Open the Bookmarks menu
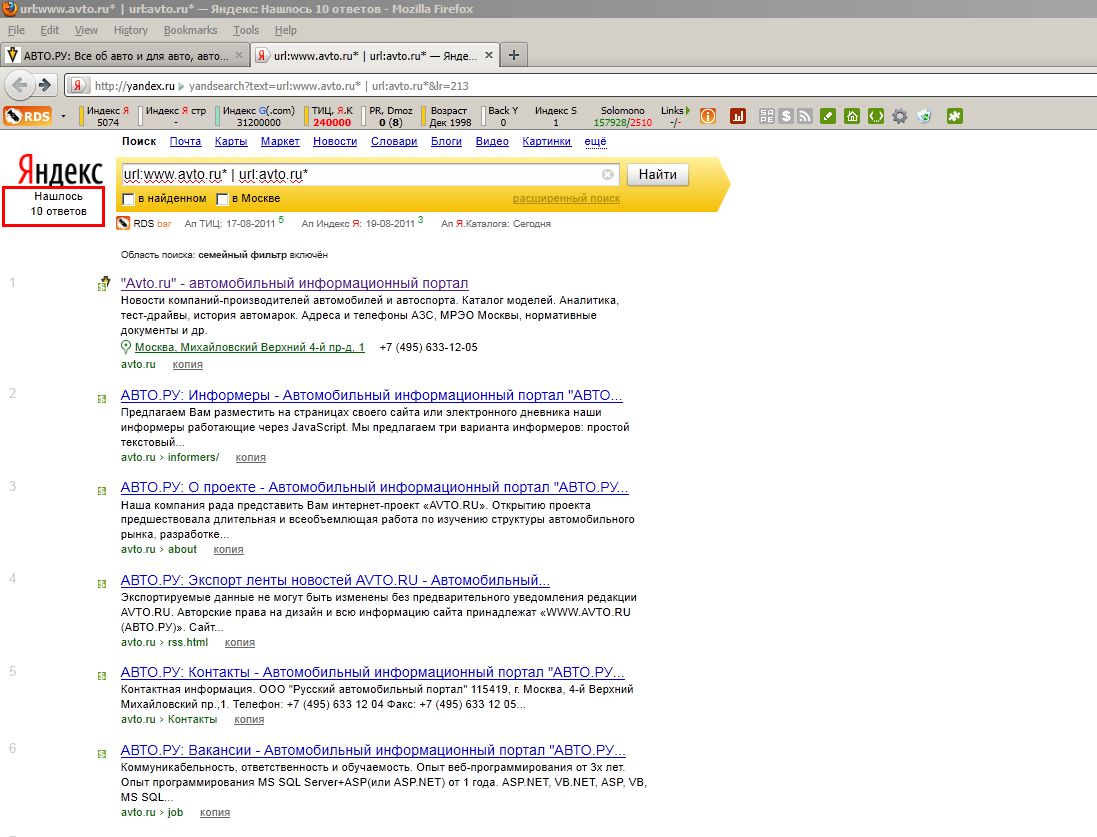 point(190,31)
